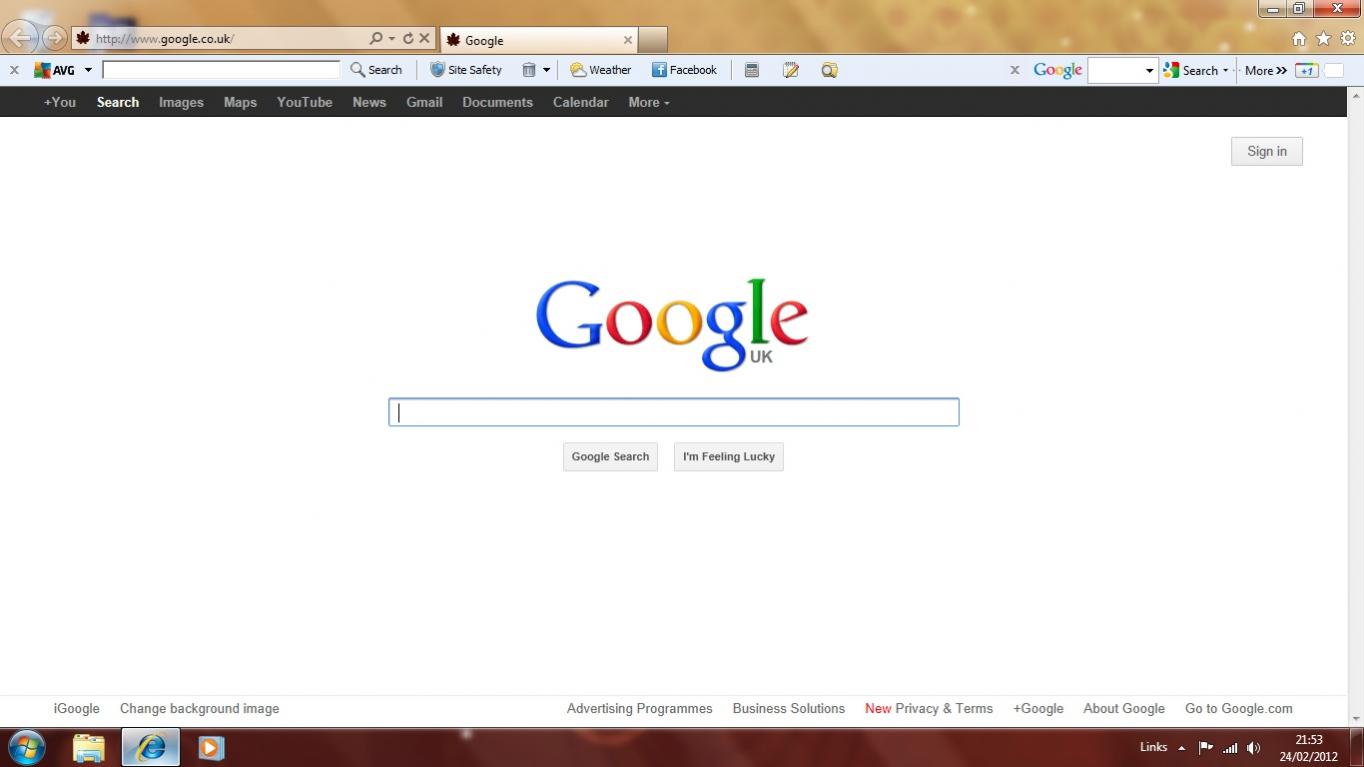This screenshot has height=767, width=1364.
Task: Open Favorites star icon
Action: [1323, 39]
